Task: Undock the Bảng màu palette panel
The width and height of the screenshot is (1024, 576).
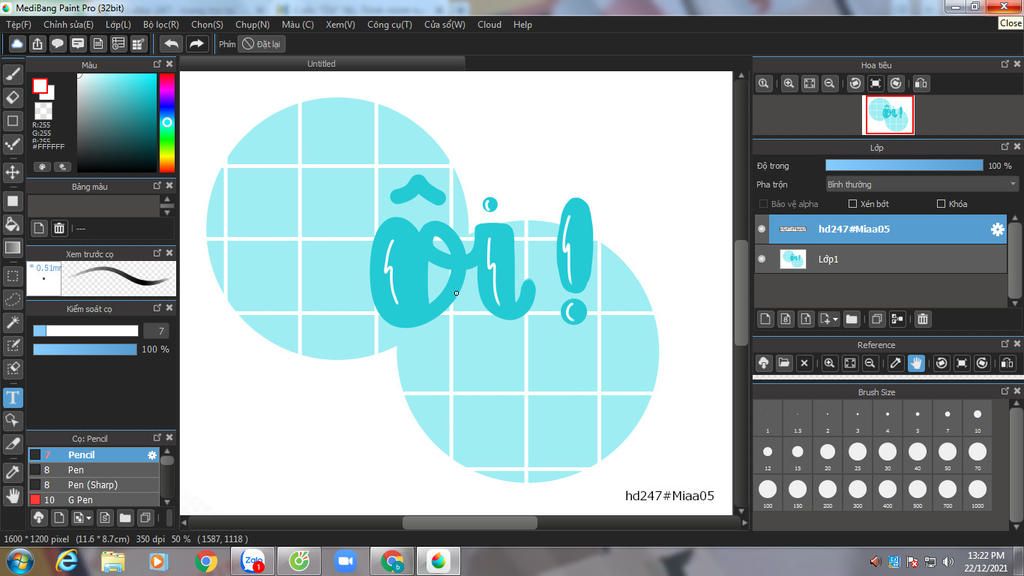Action: point(157,186)
